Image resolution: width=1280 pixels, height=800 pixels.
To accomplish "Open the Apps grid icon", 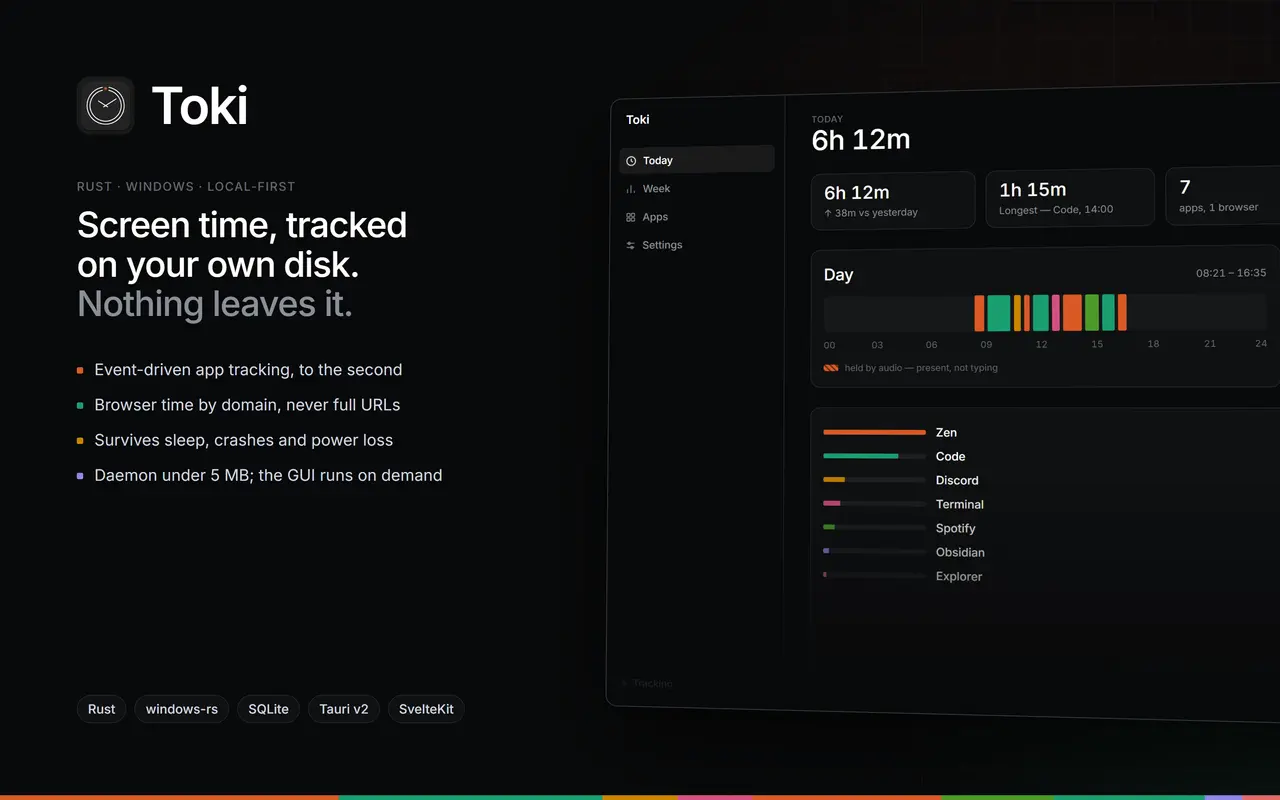I will pyautogui.click(x=631, y=217).
